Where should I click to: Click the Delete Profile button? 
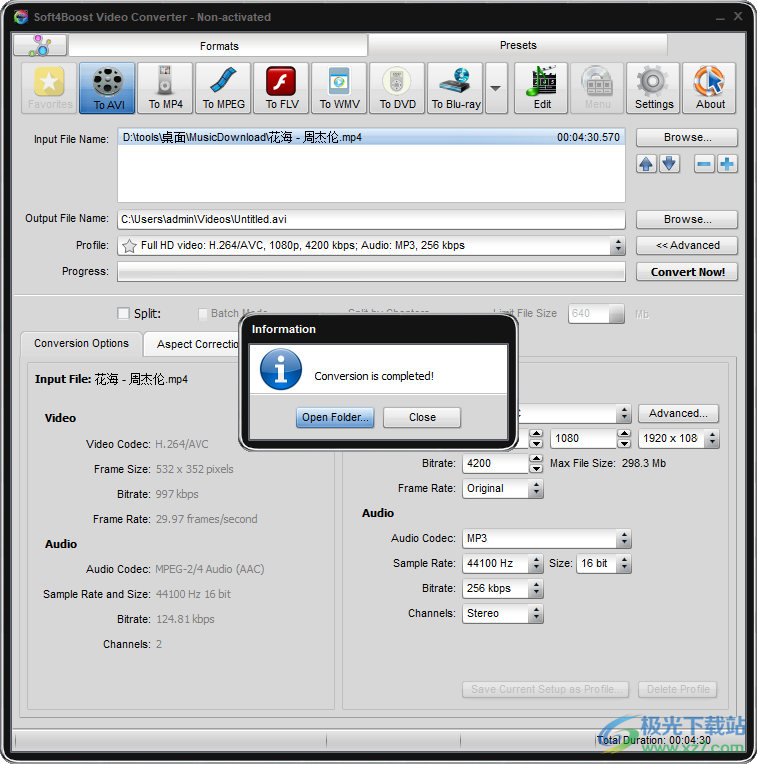678,689
